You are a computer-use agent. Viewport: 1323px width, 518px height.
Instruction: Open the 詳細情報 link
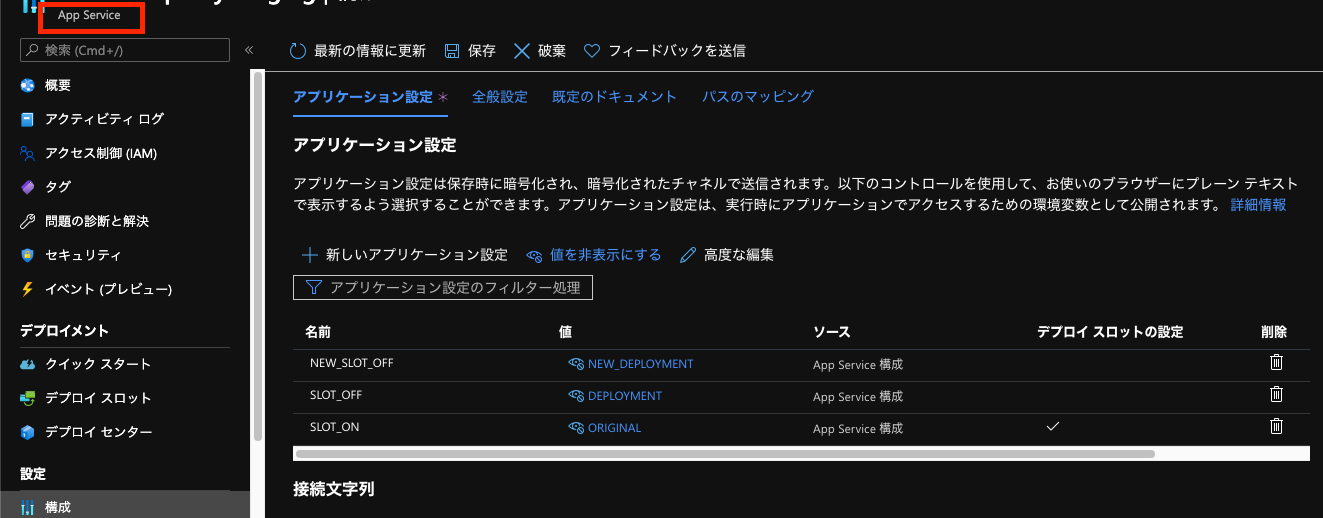[x=1258, y=204]
